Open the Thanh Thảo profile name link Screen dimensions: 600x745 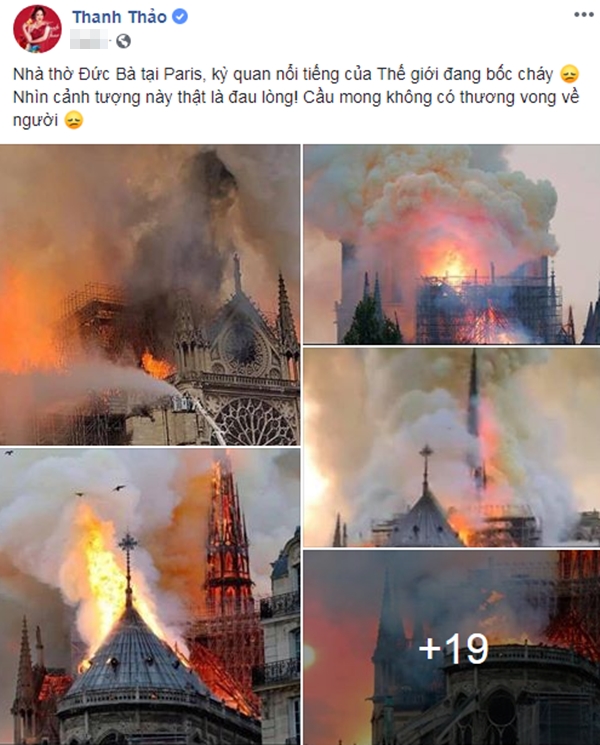pos(119,17)
